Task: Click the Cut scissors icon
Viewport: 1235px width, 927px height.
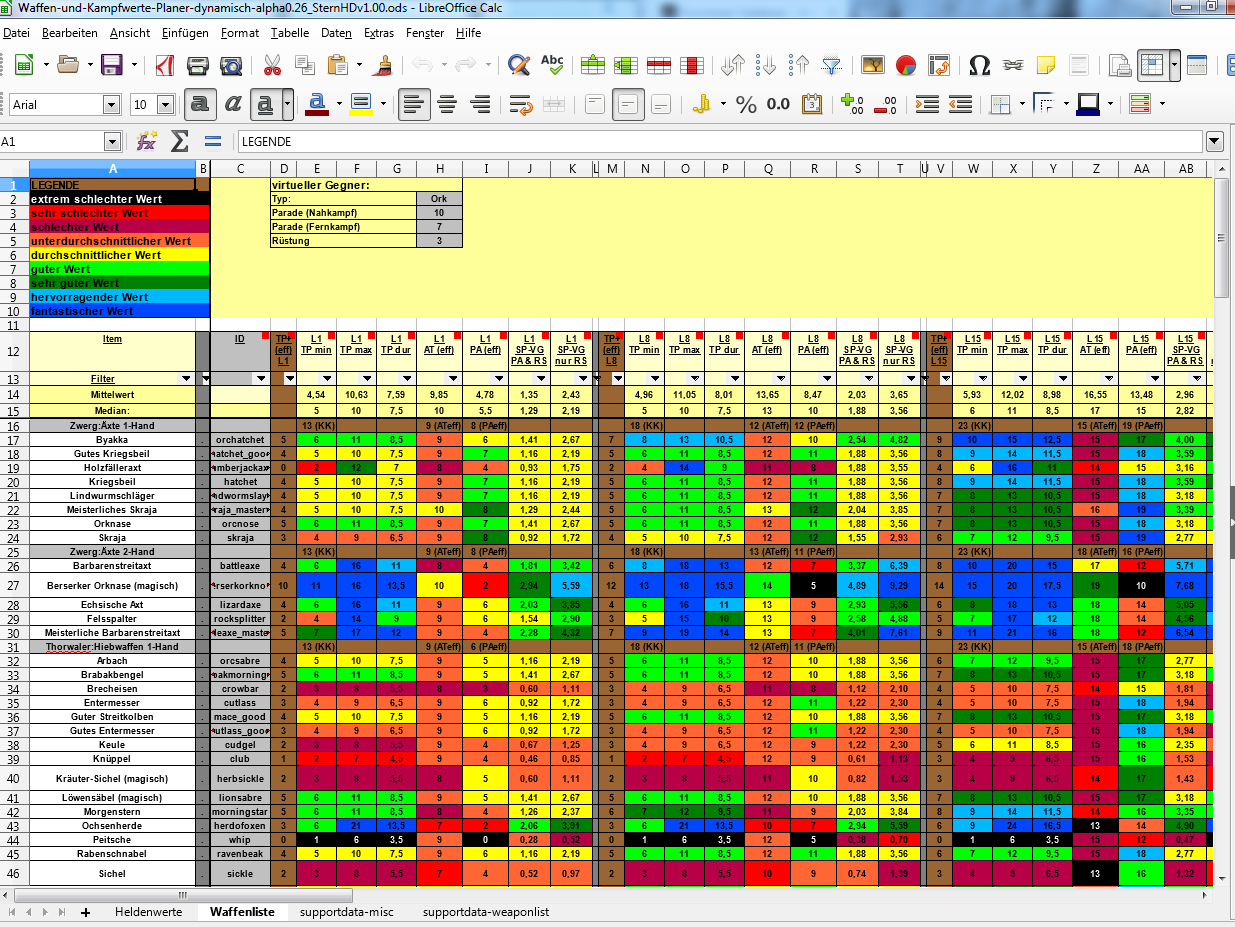Action: point(272,66)
